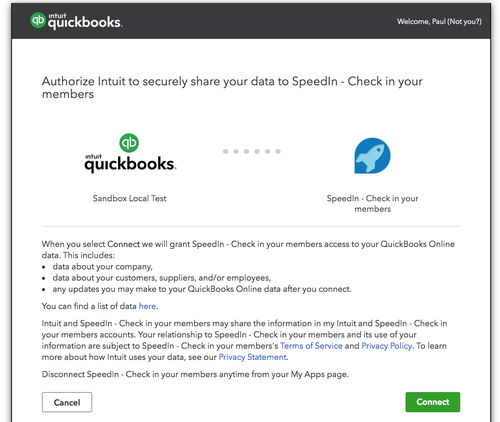This screenshot has width=500, height=422.
Task: Open Intuit's Privacy Statement link
Action: coord(252,357)
